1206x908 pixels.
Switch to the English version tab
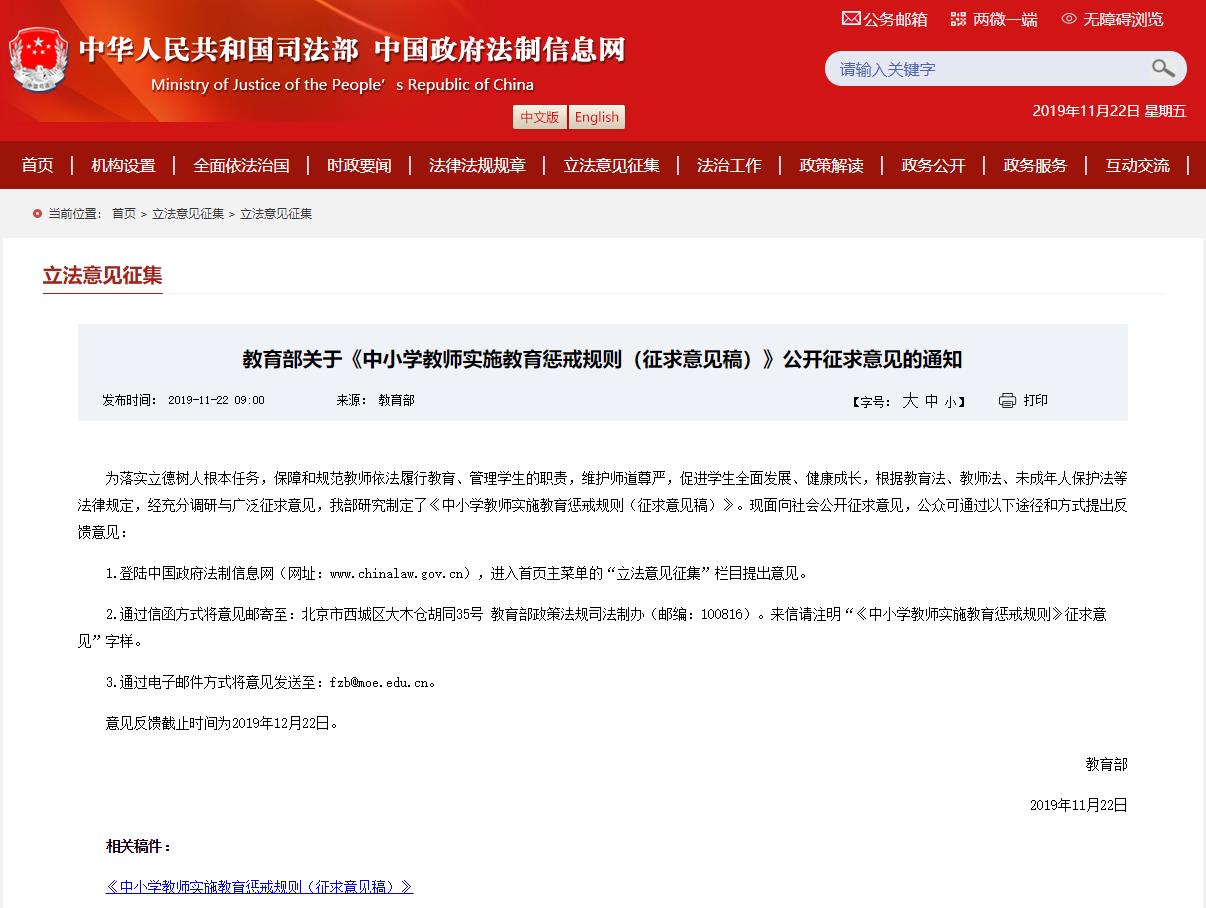(596, 117)
